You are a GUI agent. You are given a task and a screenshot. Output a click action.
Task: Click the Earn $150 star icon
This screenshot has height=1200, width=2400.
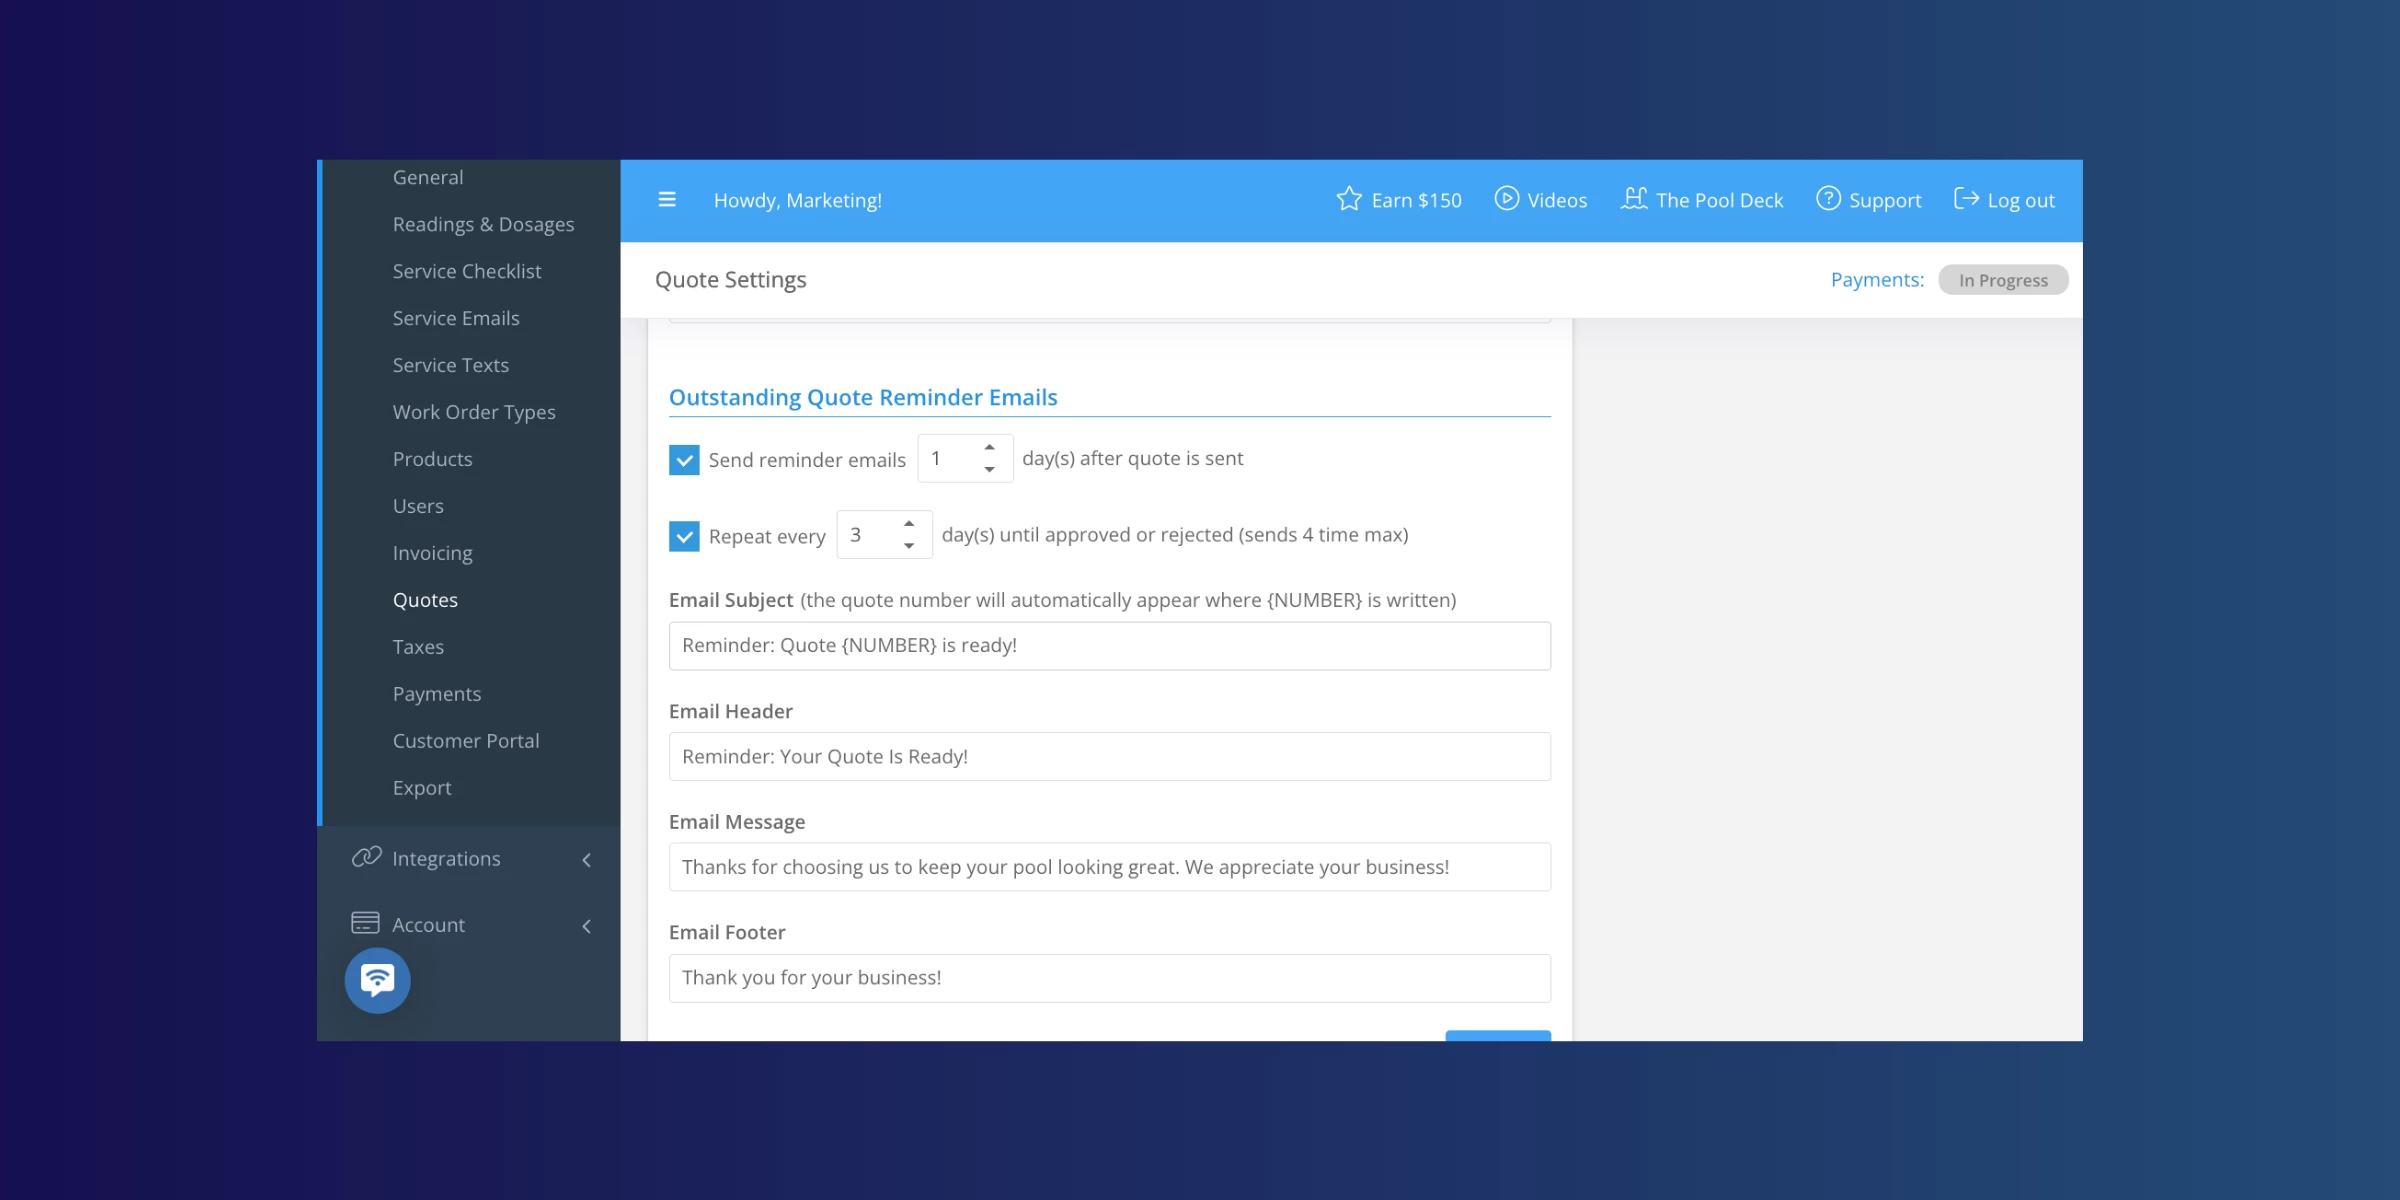(x=1349, y=199)
